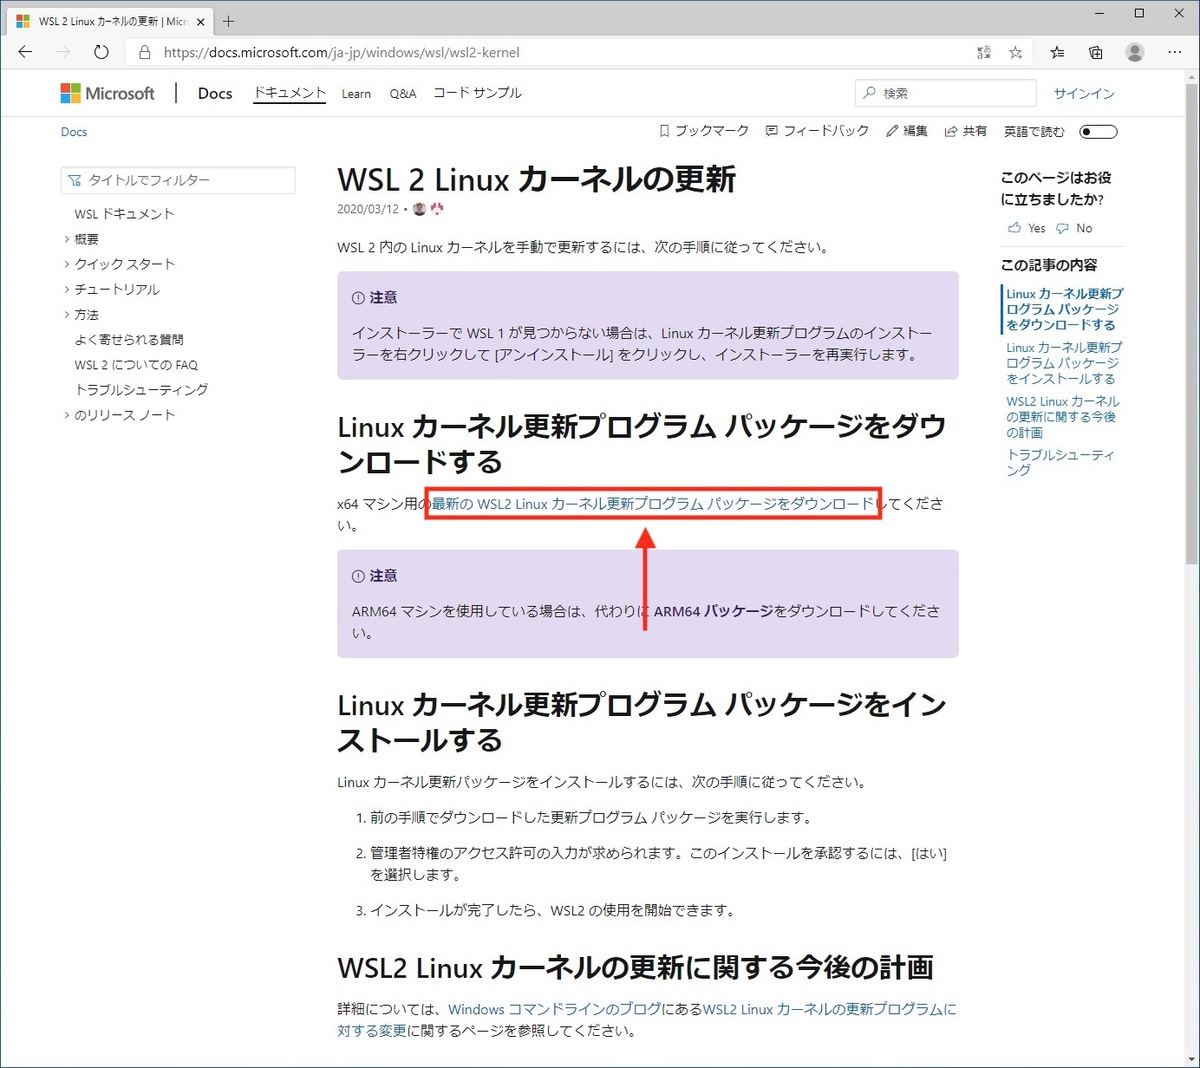Jump to Linux カーネル更新プログラム パッケージをインストールする in contents
The width and height of the screenshot is (1200, 1068).
click(x=1064, y=363)
